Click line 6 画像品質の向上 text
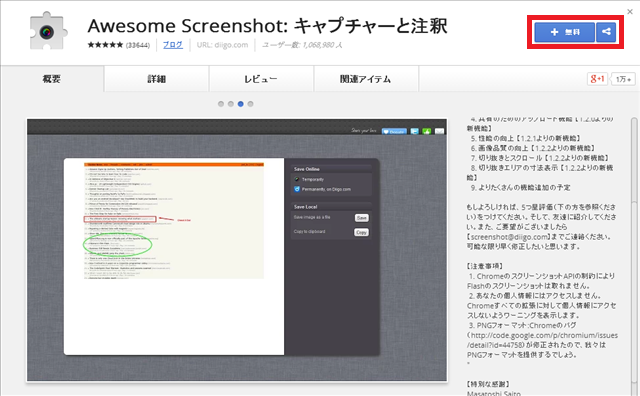 click(x=533, y=148)
